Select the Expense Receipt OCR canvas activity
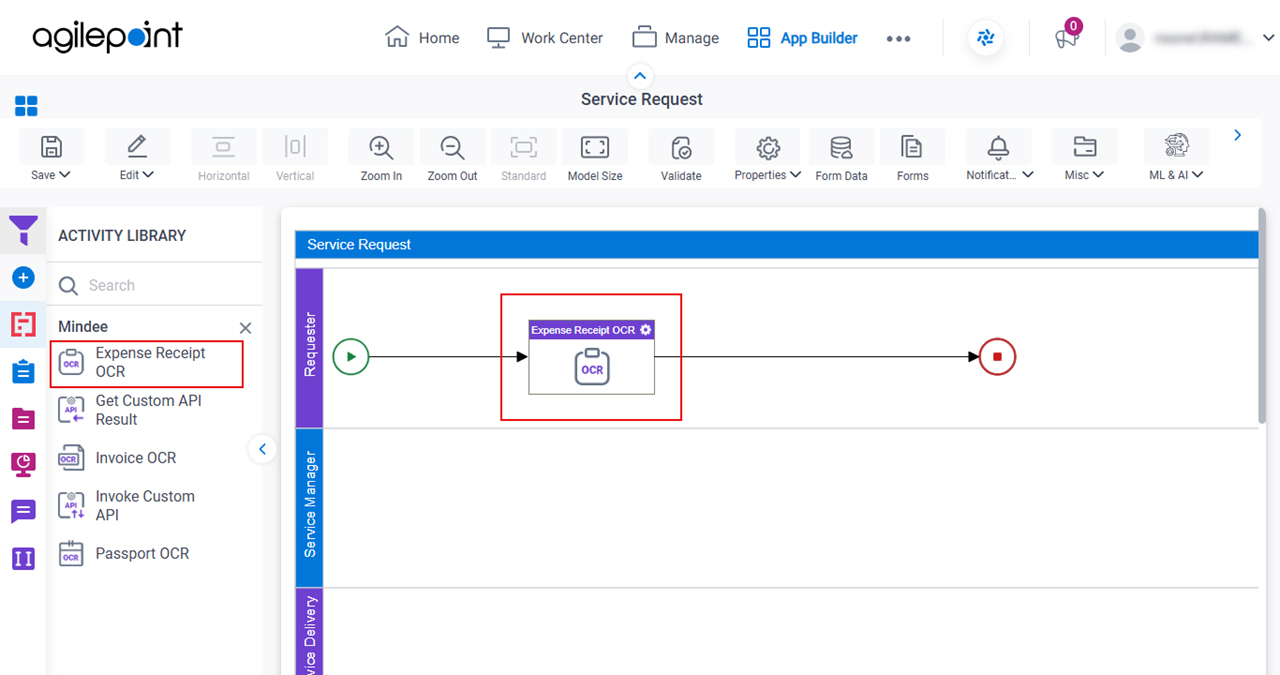The image size is (1280, 675). pyautogui.click(x=592, y=357)
